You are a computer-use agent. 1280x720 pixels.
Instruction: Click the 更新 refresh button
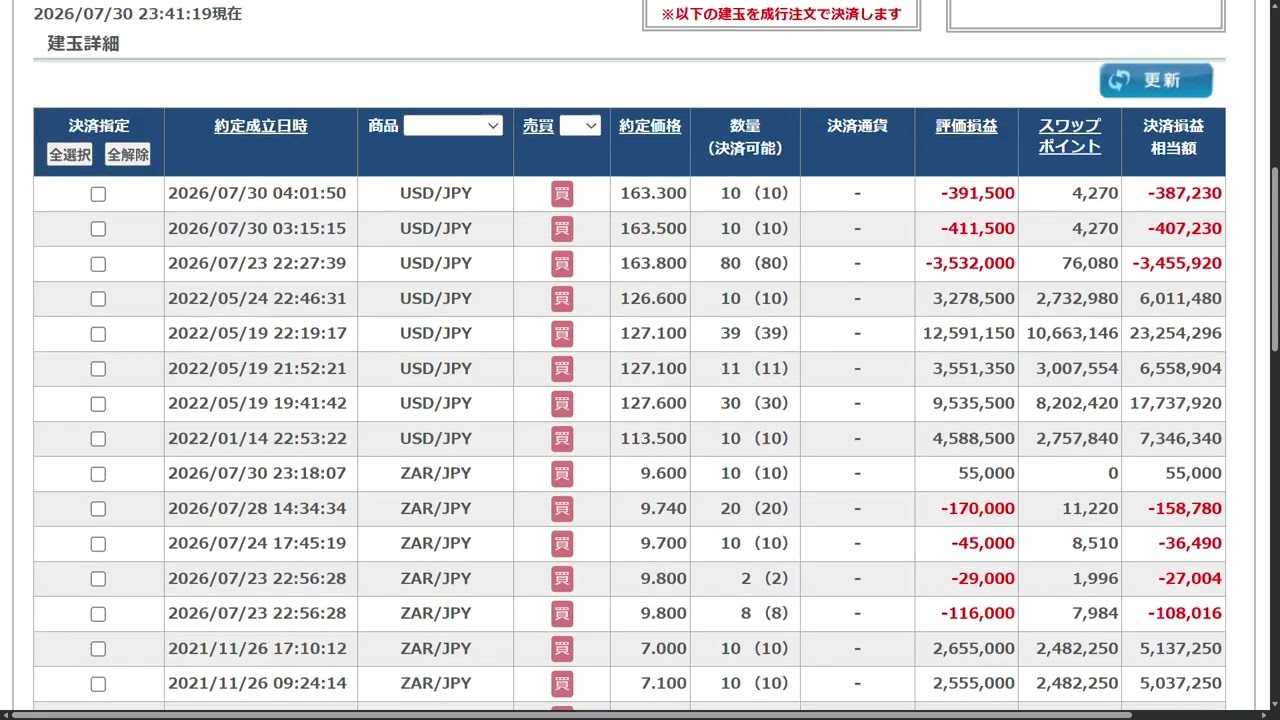1156,81
